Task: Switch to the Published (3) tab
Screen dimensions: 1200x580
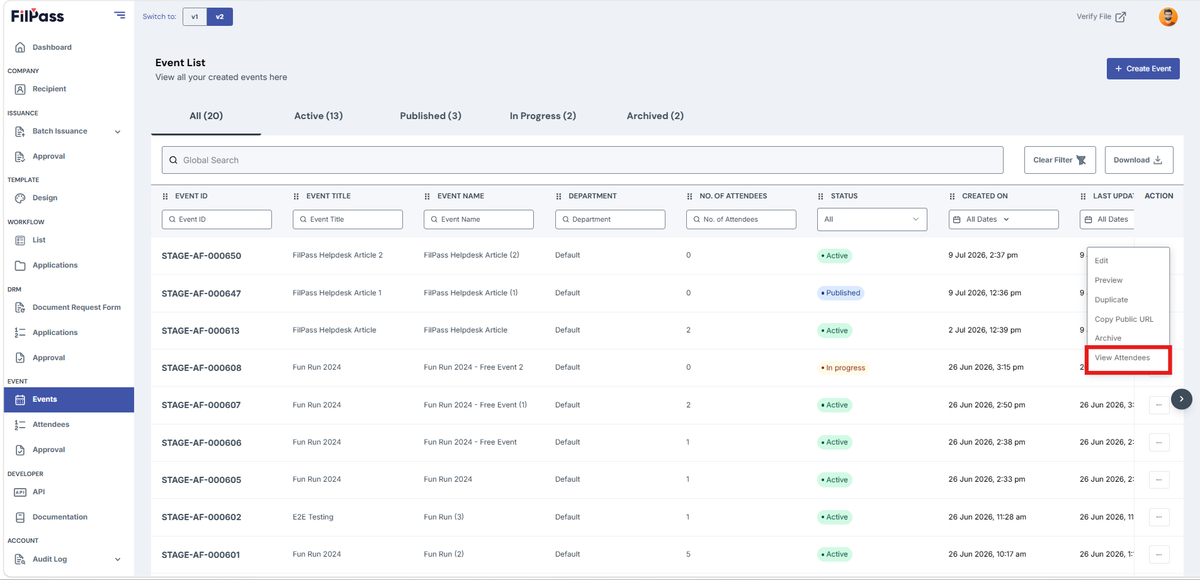Action: [430, 116]
